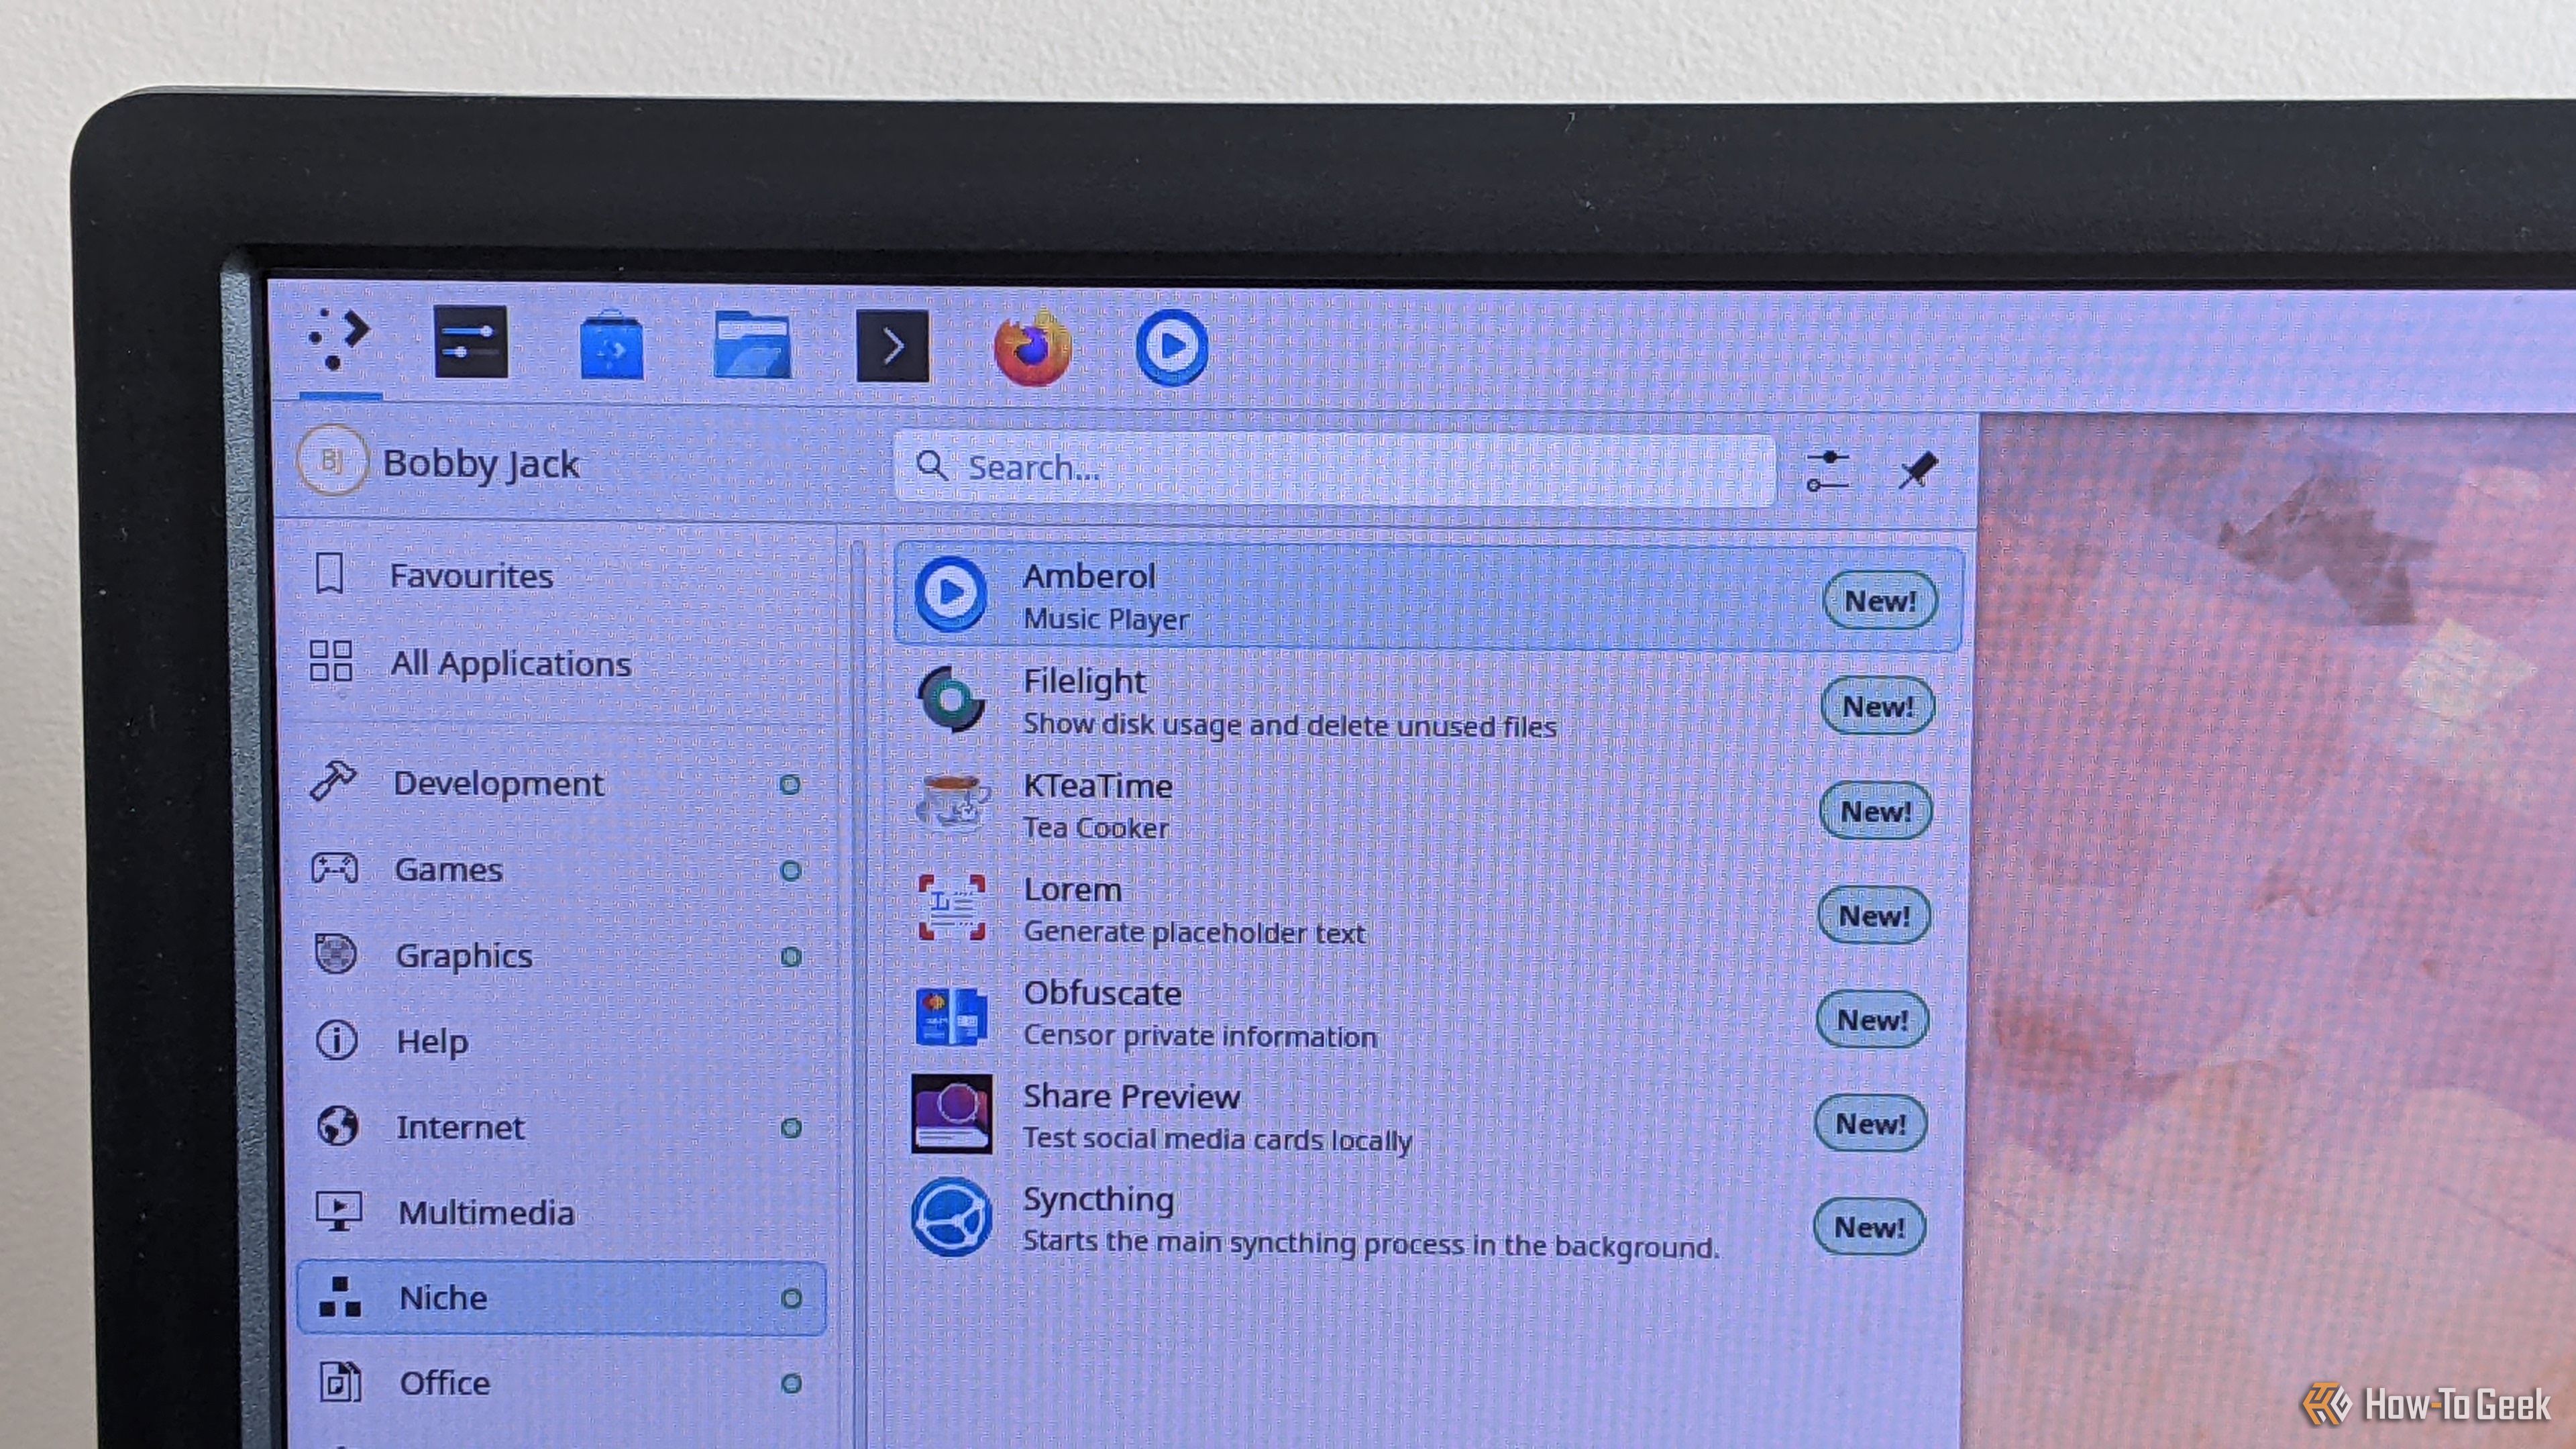2576x1449 pixels.
Task: Click the Niche category dots icon
Action: (339, 1297)
